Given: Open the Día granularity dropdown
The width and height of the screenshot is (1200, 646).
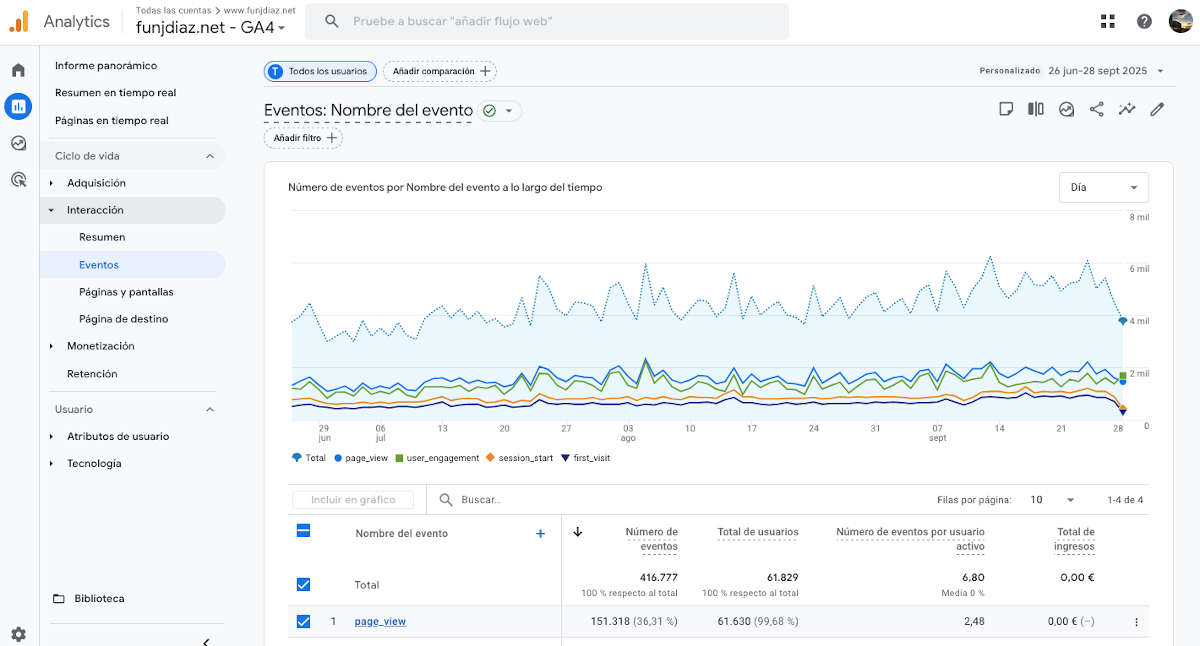Looking at the screenshot, I should click(x=1103, y=187).
